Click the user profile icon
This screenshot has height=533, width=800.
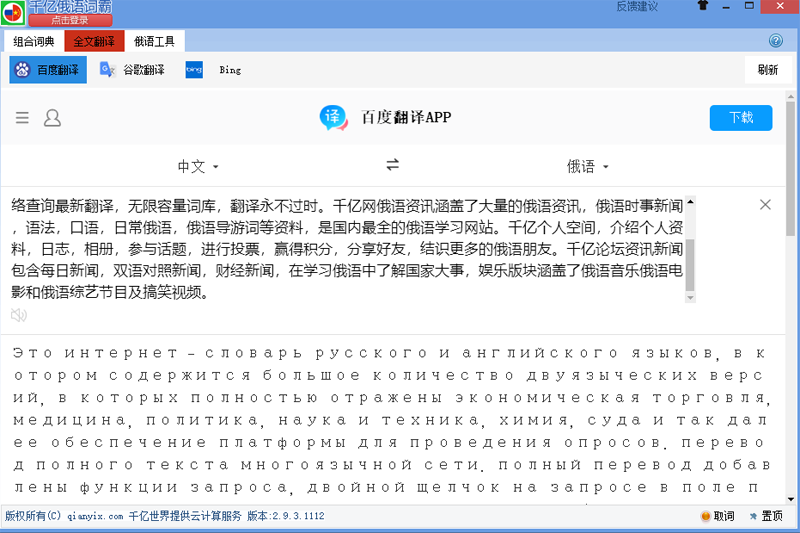(52, 118)
